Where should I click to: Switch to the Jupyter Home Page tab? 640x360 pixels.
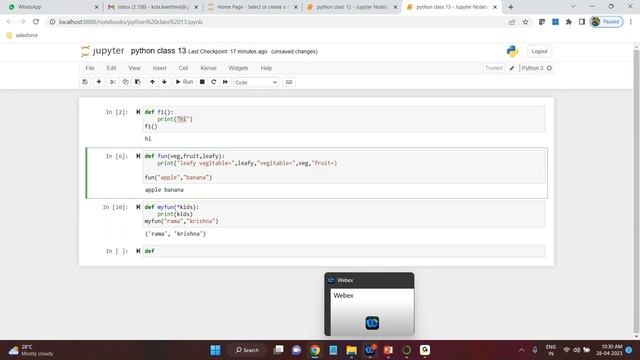point(251,7)
